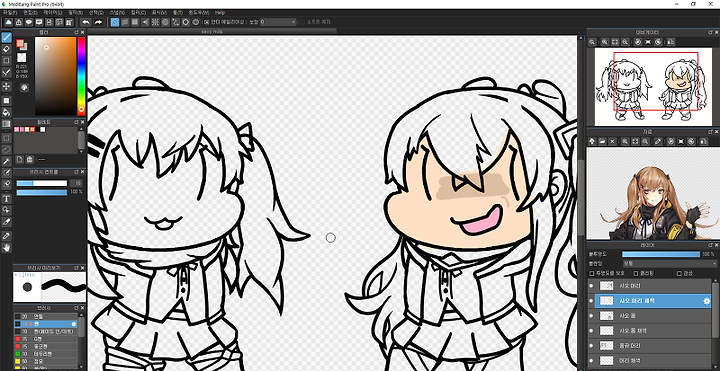
Task: Adjust the brush size slider
Action: (42, 183)
